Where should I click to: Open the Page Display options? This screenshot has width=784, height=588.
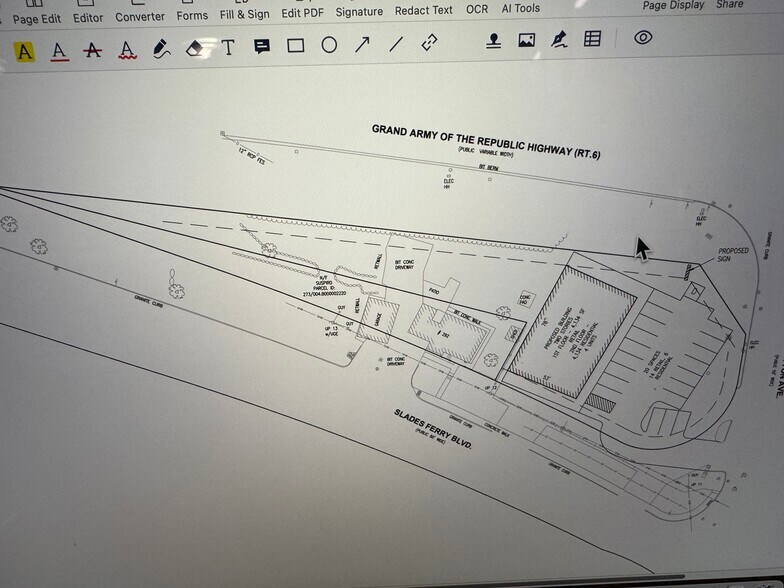click(x=673, y=5)
